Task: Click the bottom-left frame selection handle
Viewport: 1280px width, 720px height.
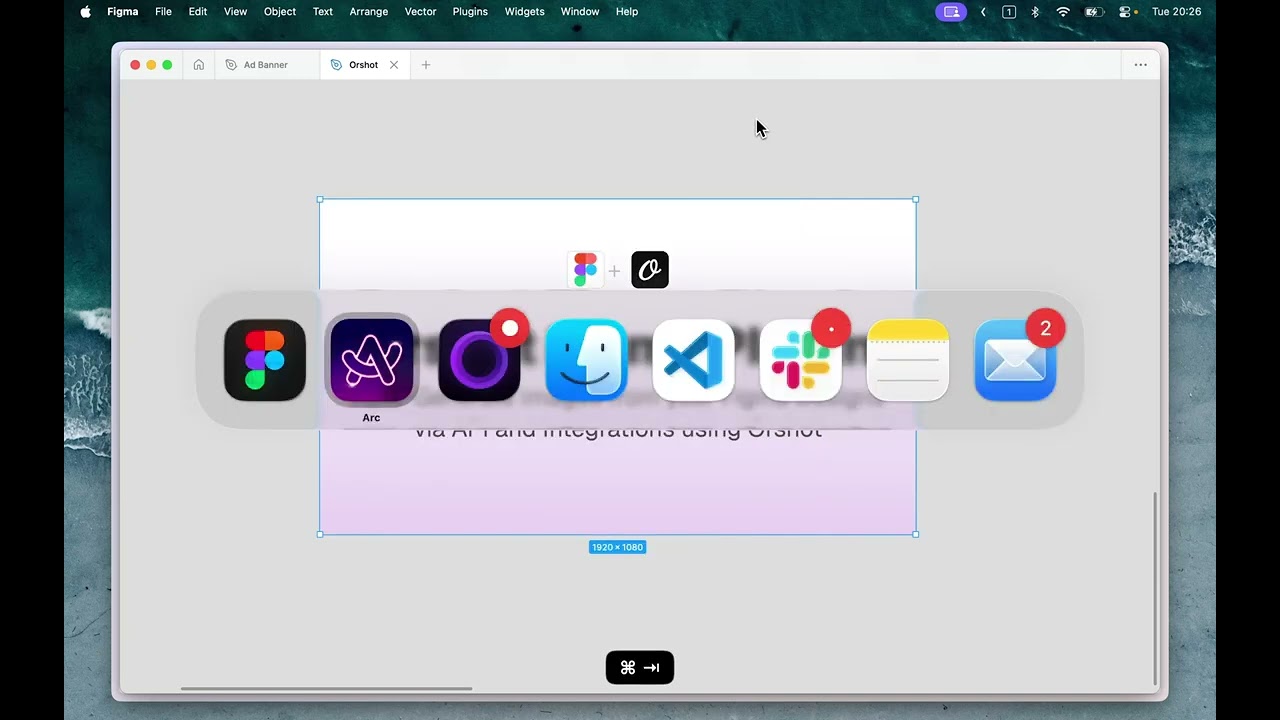Action: tap(320, 534)
